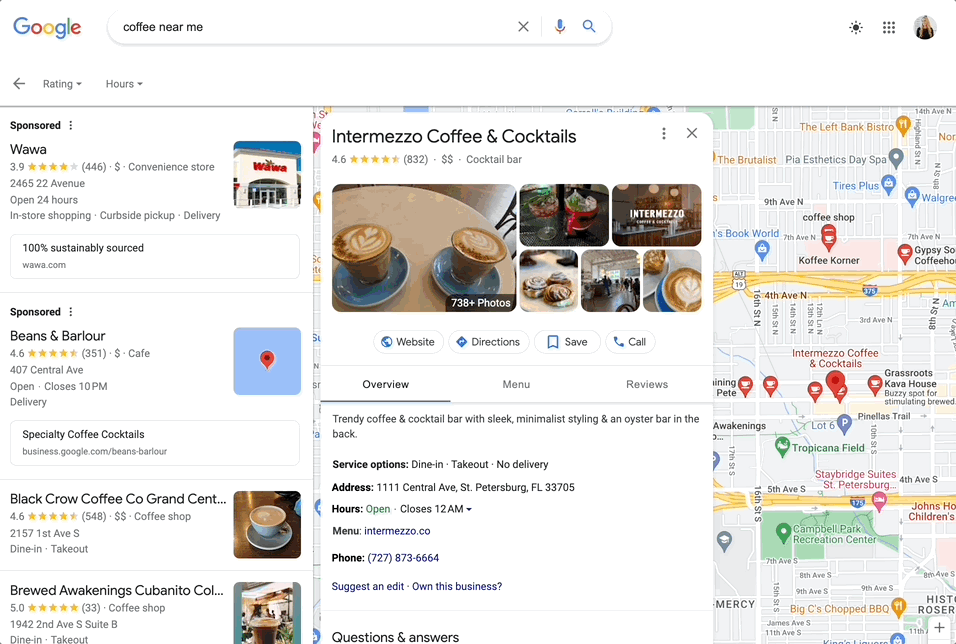The width and height of the screenshot is (956, 644).
Task: Click the Wawa storefront thumbnail
Action: (267, 174)
